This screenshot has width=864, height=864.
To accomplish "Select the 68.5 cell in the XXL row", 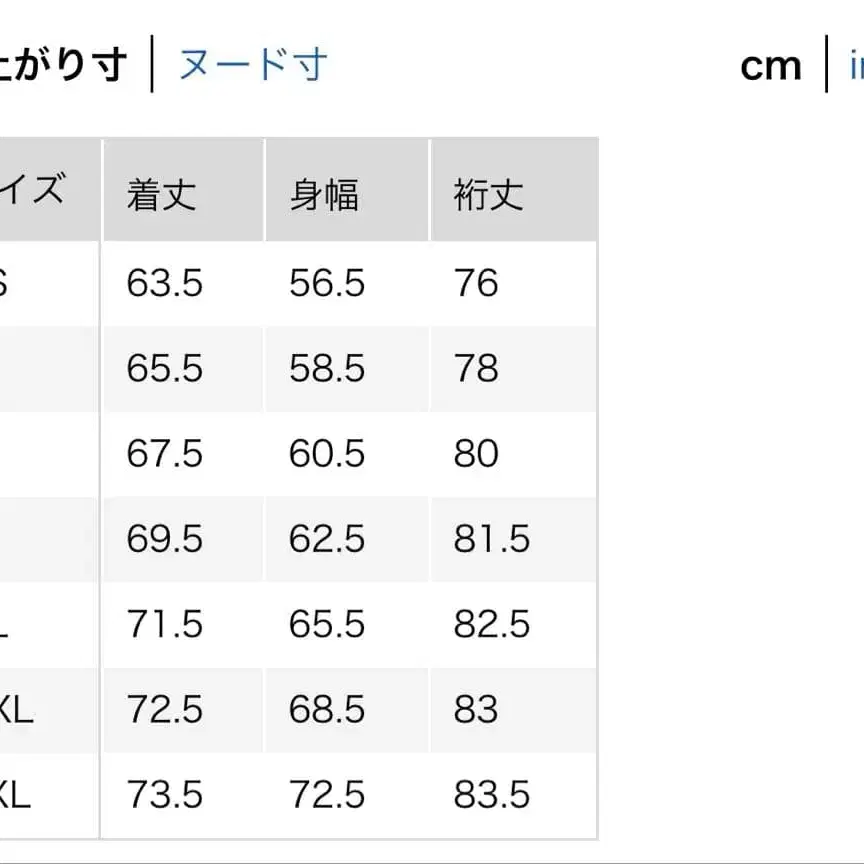I will tap(328, 710).
